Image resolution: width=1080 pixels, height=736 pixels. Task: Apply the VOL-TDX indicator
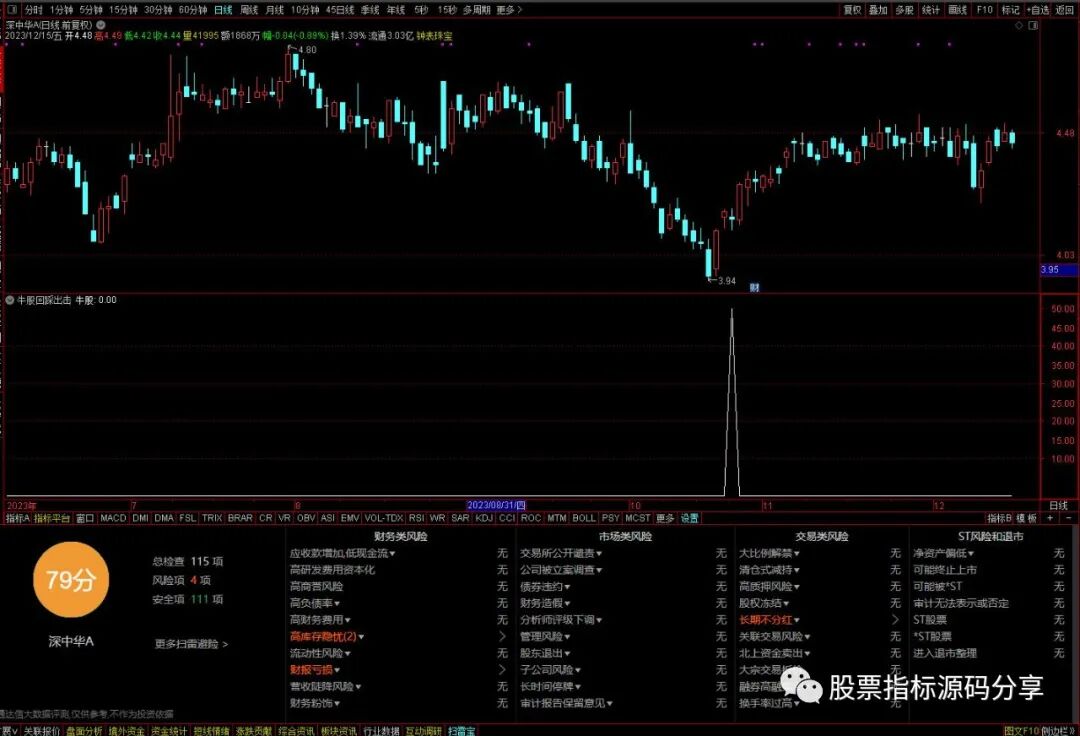click(x=384, y=518)
